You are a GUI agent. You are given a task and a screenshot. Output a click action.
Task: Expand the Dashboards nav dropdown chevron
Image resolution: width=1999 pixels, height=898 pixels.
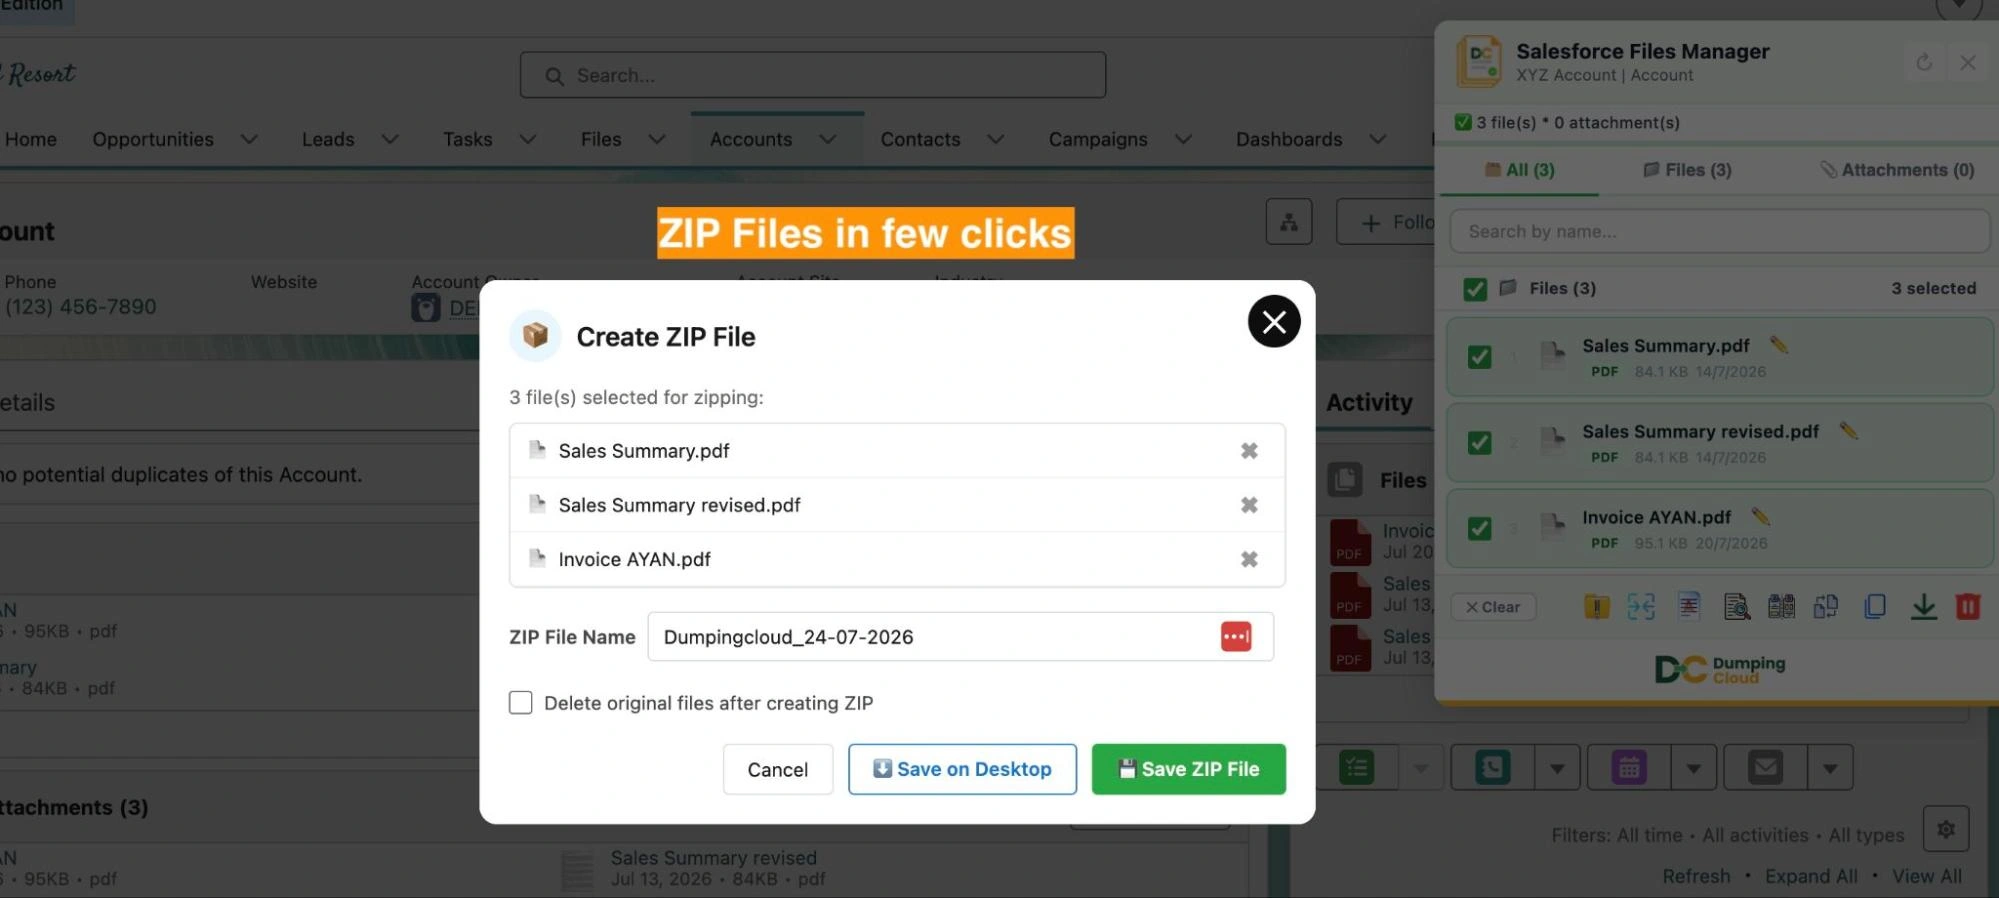point(1378,140)
